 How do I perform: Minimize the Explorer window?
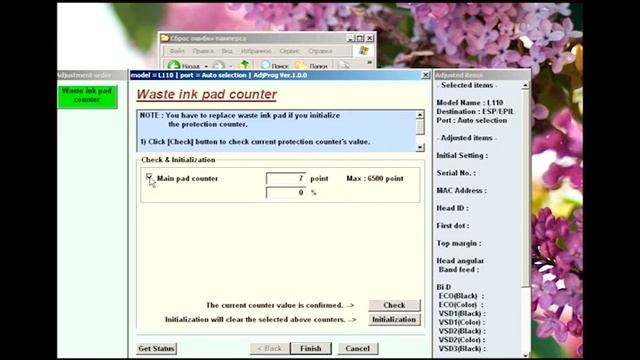coord(350,38)
